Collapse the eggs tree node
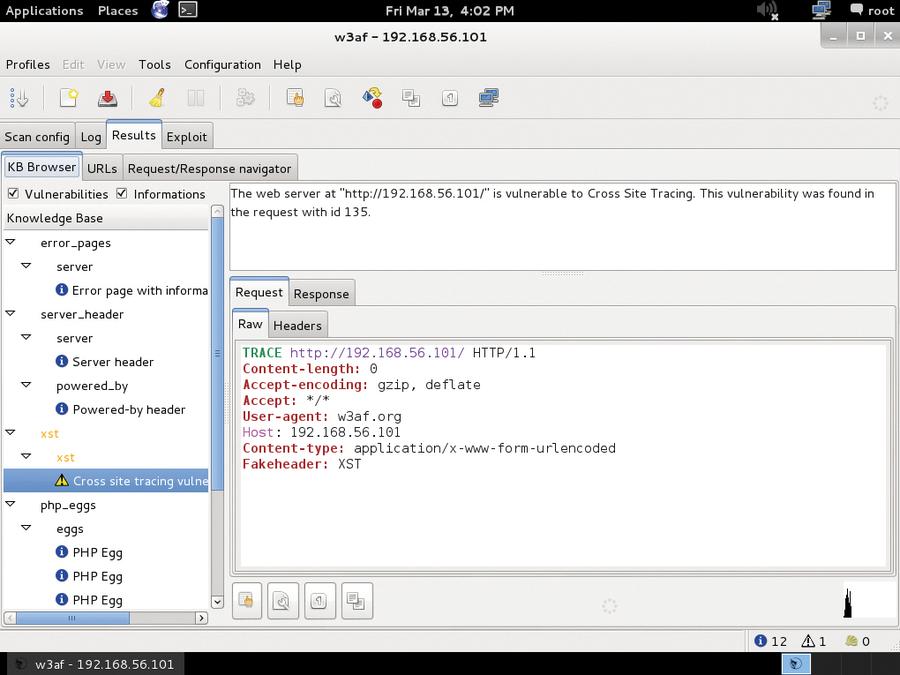The image size is (900, 675). [x=26, y=527]
